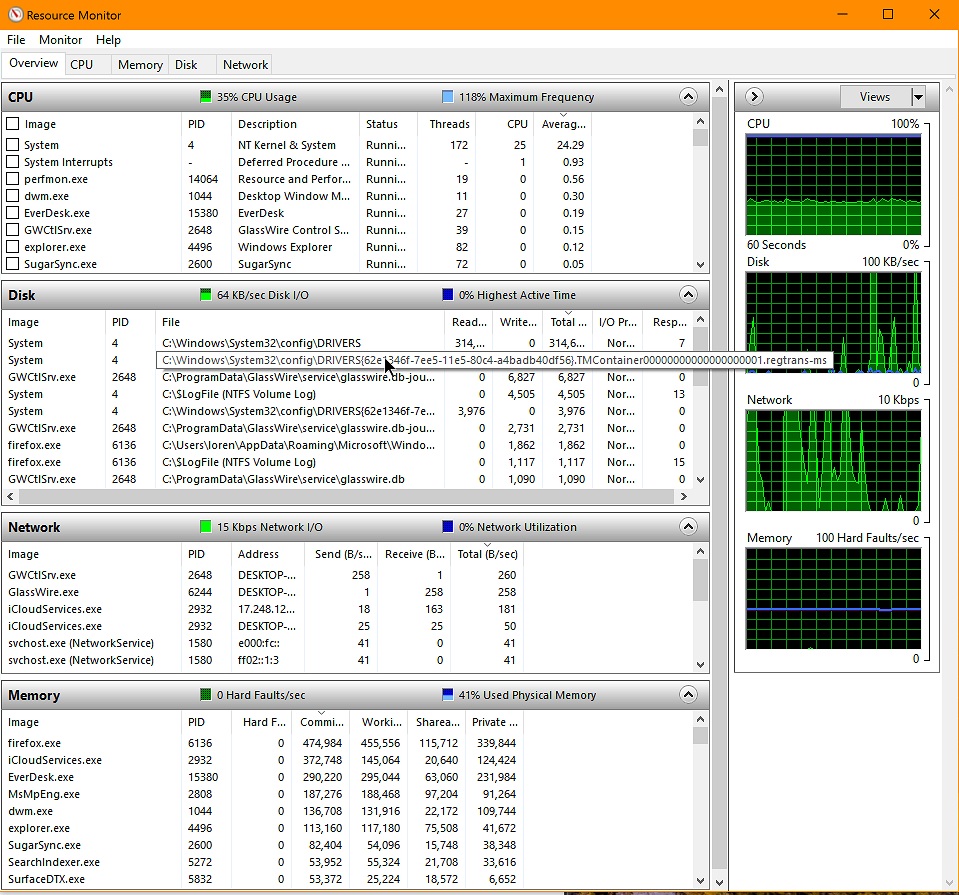
Task: Check the SugarSync.exe checkbox
Action: coord(12,264)
